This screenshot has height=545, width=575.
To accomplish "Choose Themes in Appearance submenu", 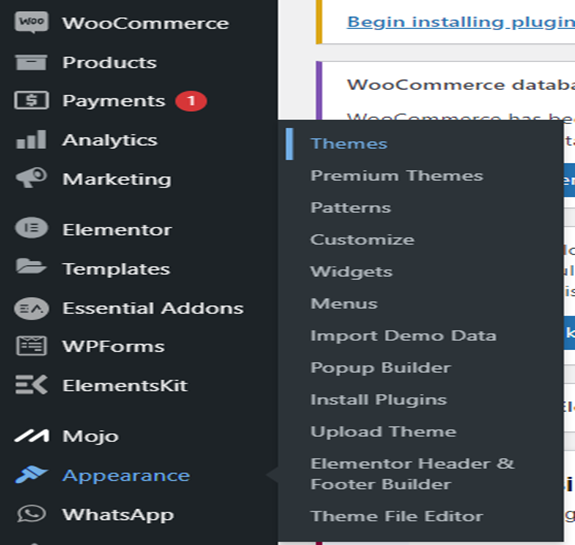I will pos(349,143).
